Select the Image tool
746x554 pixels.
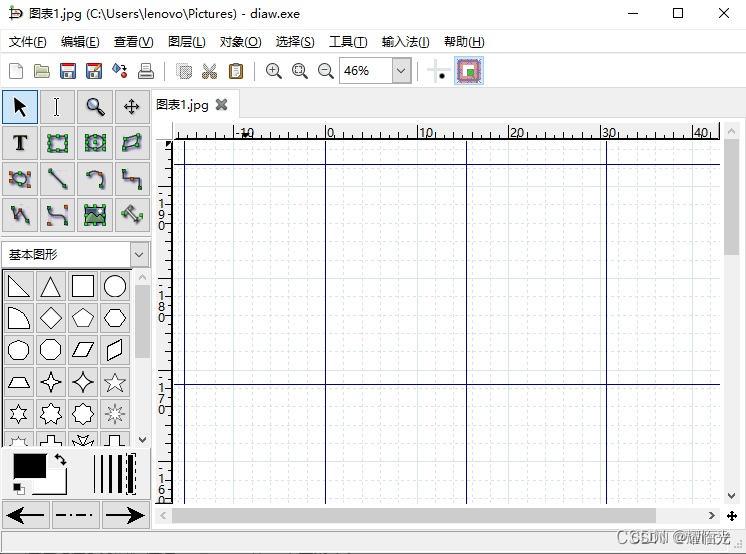pyautogui.click(x=95, y=215)
